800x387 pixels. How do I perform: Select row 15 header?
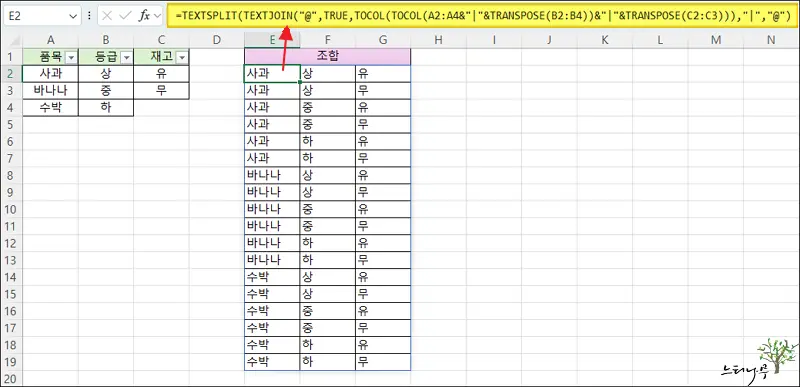click(11, 294)
